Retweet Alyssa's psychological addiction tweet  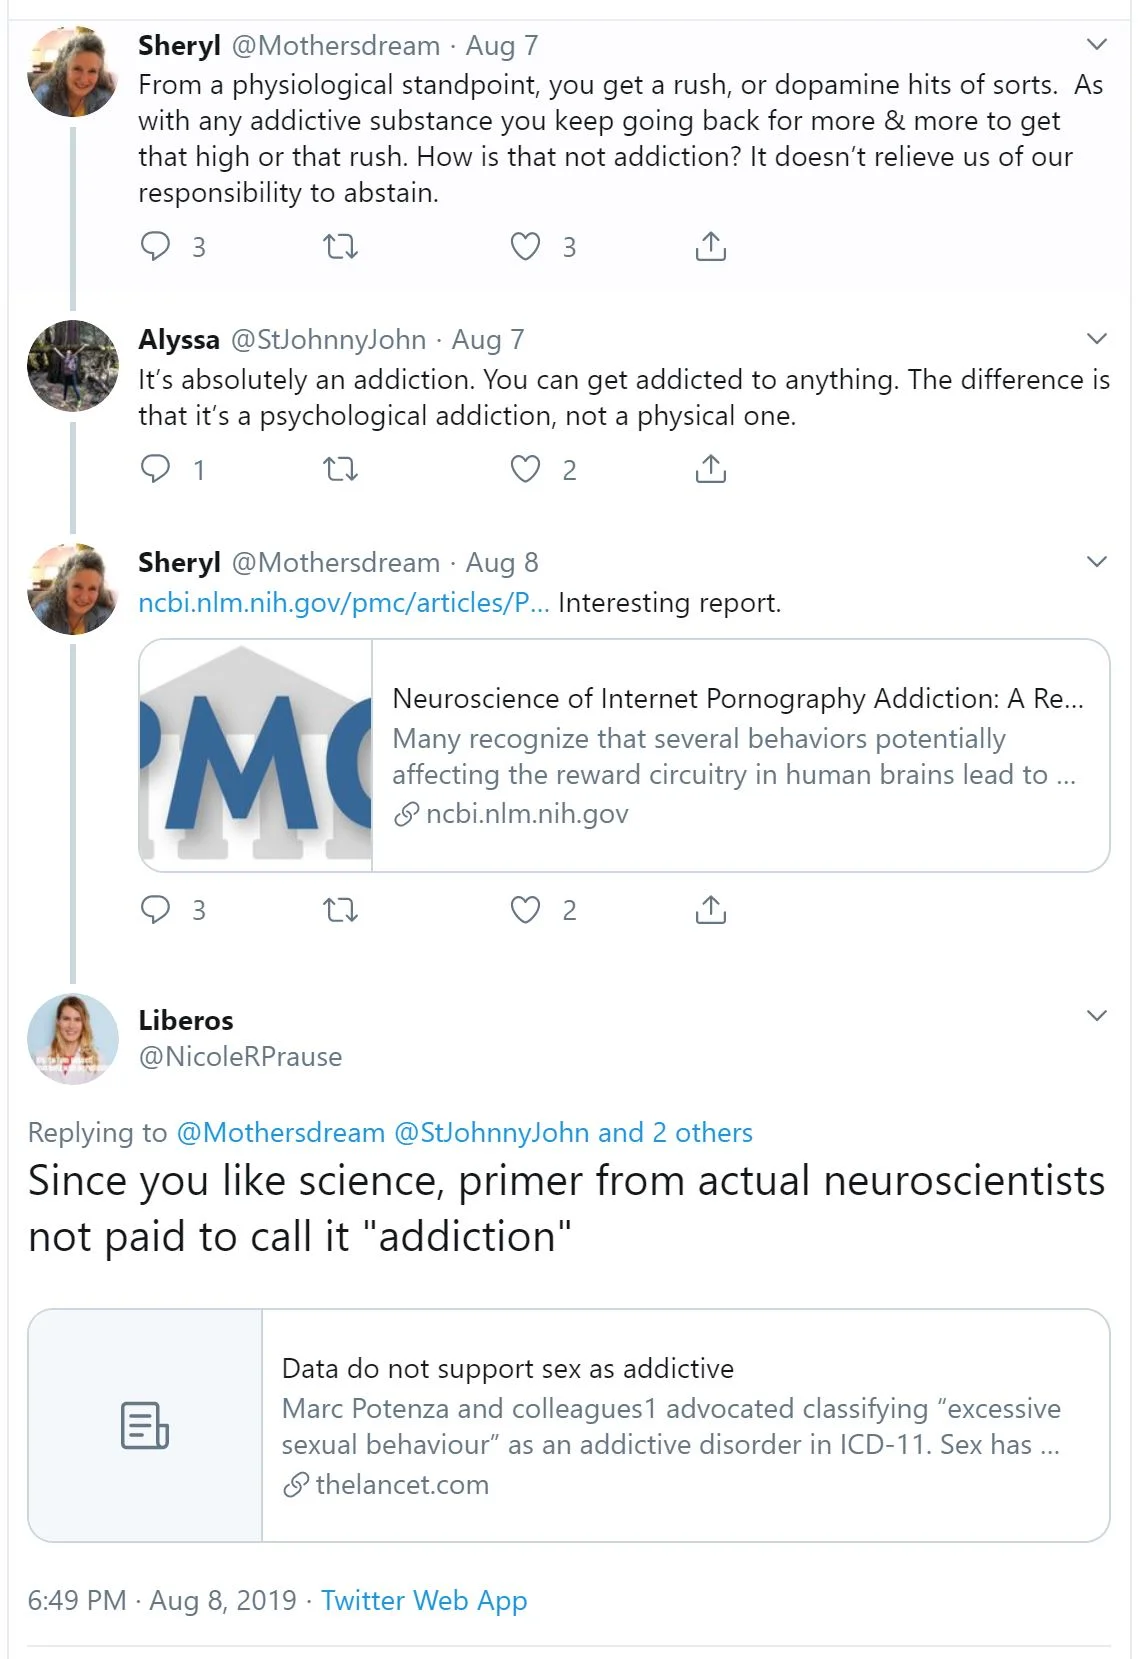[x=340, y=469]
